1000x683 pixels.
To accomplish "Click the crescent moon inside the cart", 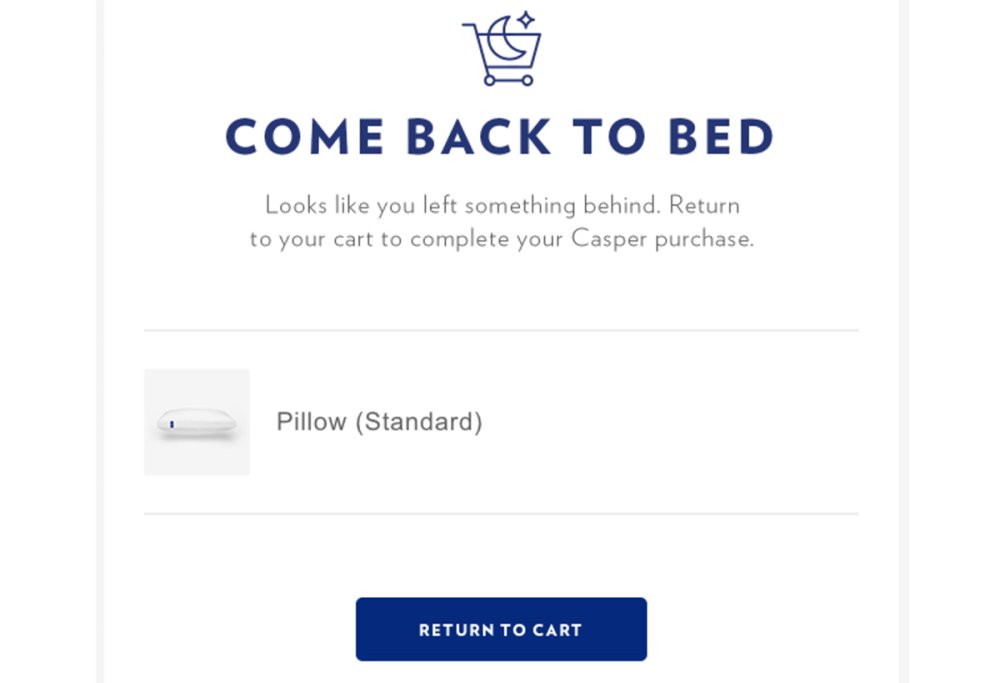I will (506, 39).
